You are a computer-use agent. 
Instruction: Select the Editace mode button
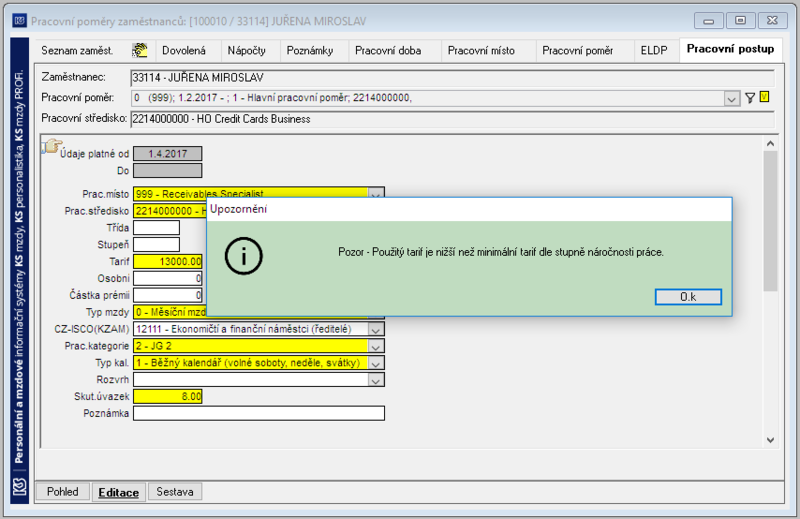(118, 492)
